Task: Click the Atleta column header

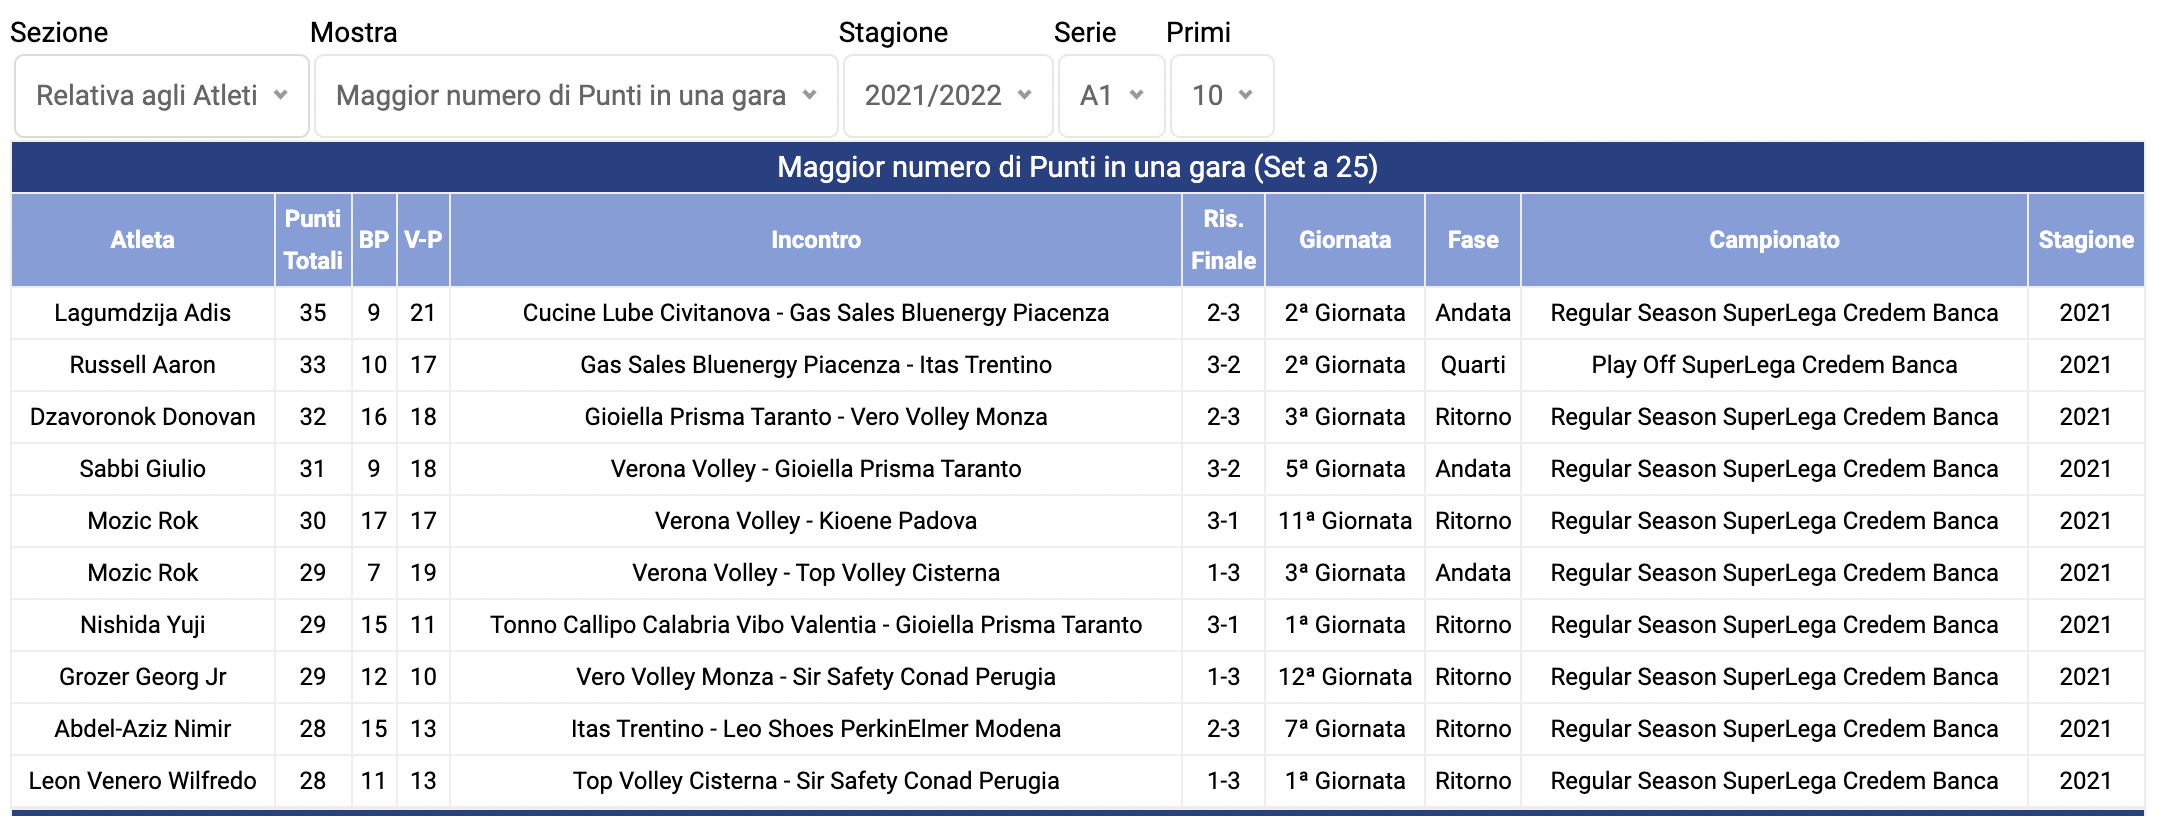Action: pyautogui.click(x=143, y=240)
